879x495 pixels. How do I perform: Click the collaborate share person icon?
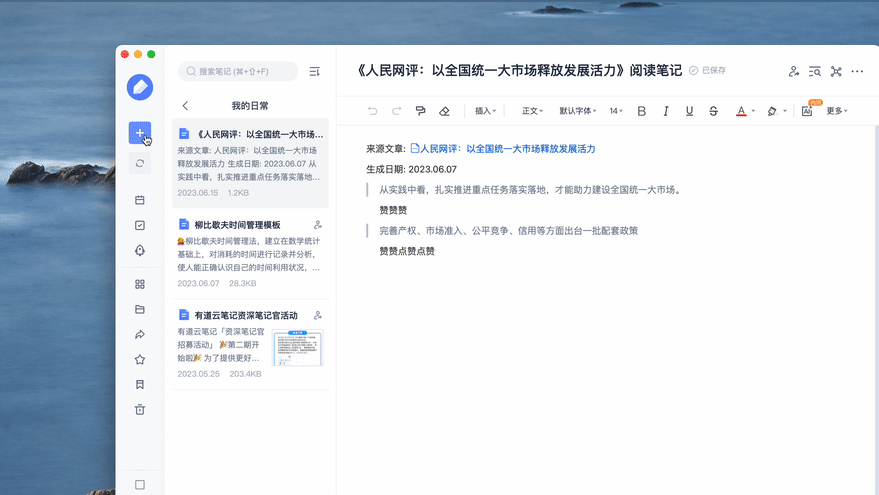click(793, 71)
